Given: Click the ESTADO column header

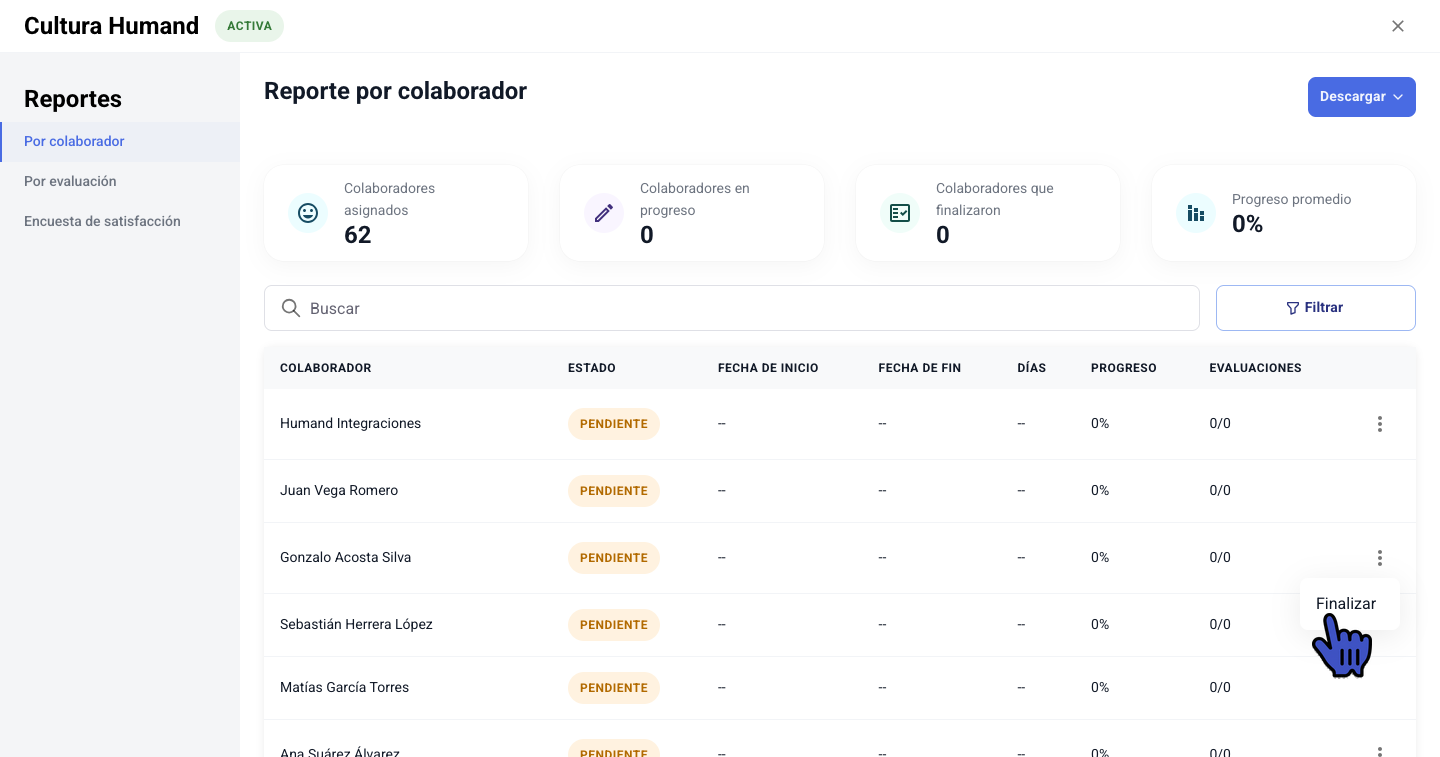Looking at the screenshot, I should point(592,368).
